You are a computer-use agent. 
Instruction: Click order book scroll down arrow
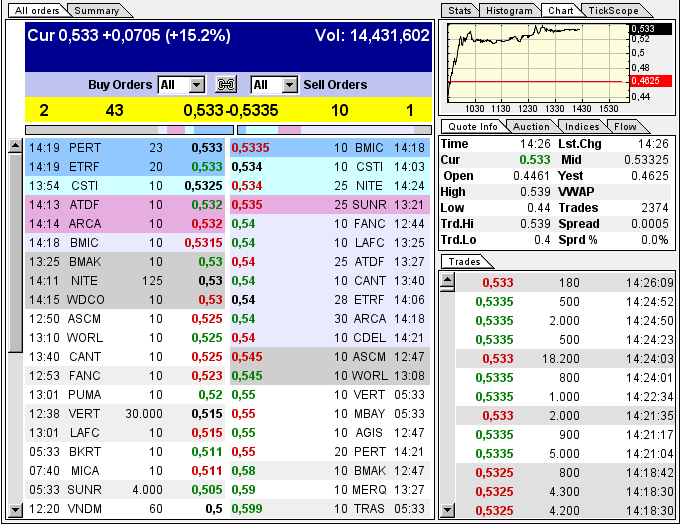click(x=15, y=510)
